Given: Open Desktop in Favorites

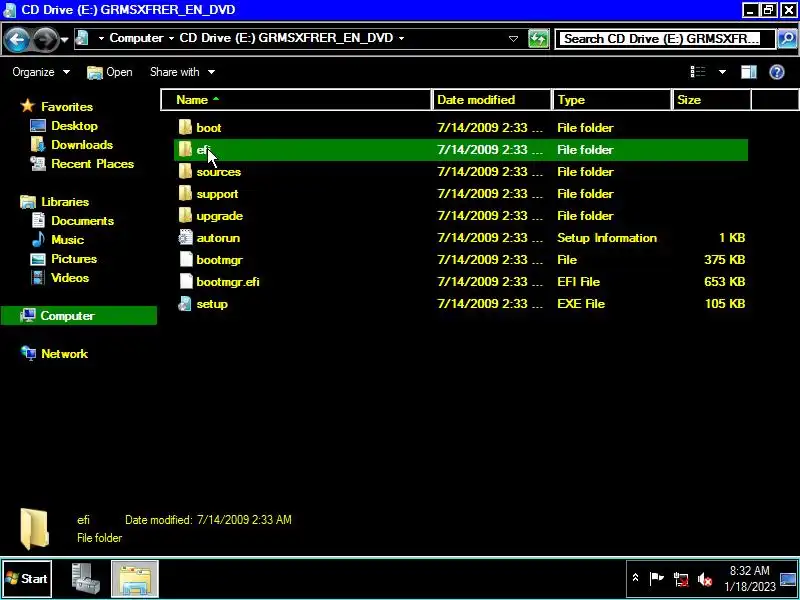Looking at the screenshot, I should pos(74,126).
